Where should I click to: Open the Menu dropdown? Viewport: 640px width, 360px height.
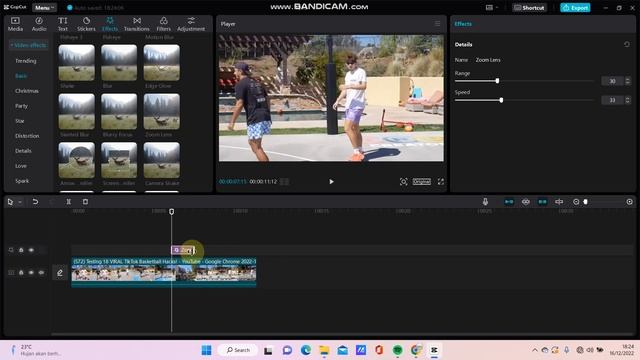[x=44, y=8]
